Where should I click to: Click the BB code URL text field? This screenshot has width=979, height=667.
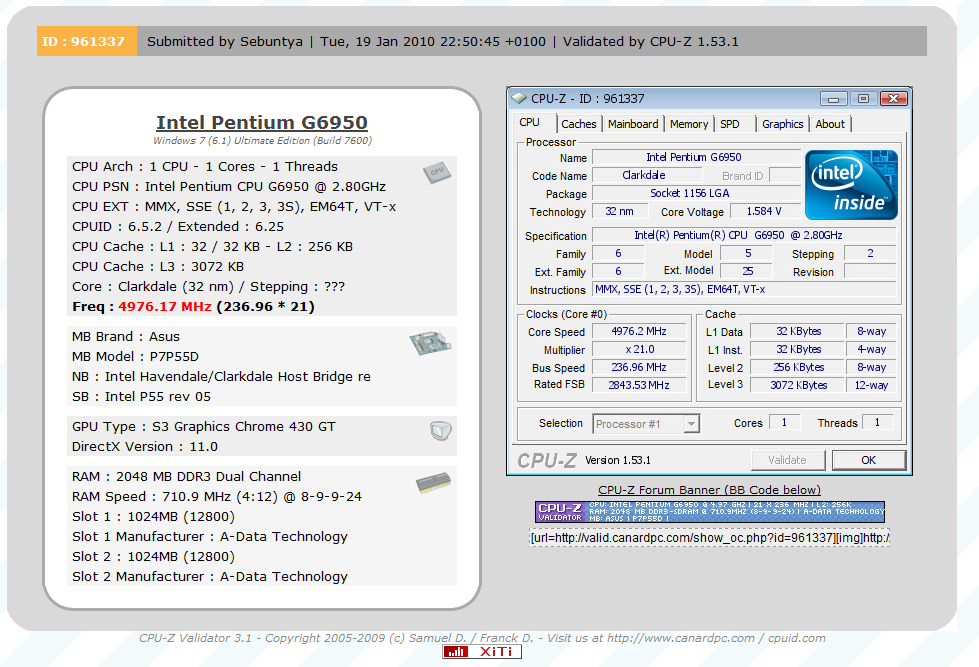(709, 538)
